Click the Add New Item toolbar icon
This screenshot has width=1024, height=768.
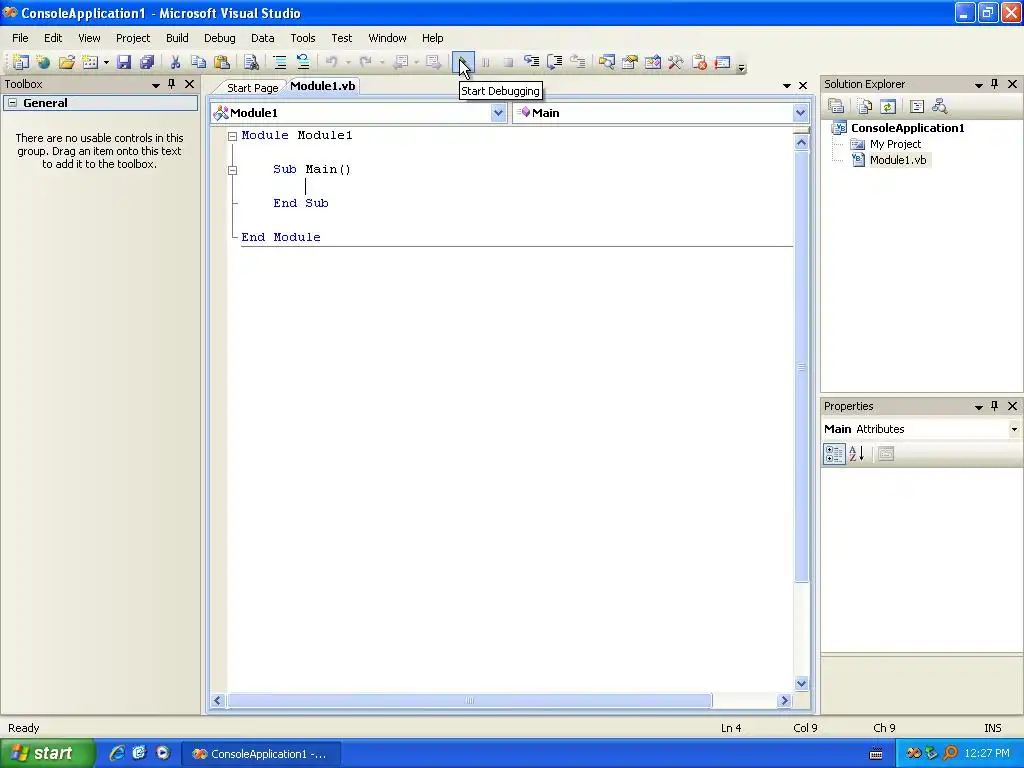pos(90,62)
